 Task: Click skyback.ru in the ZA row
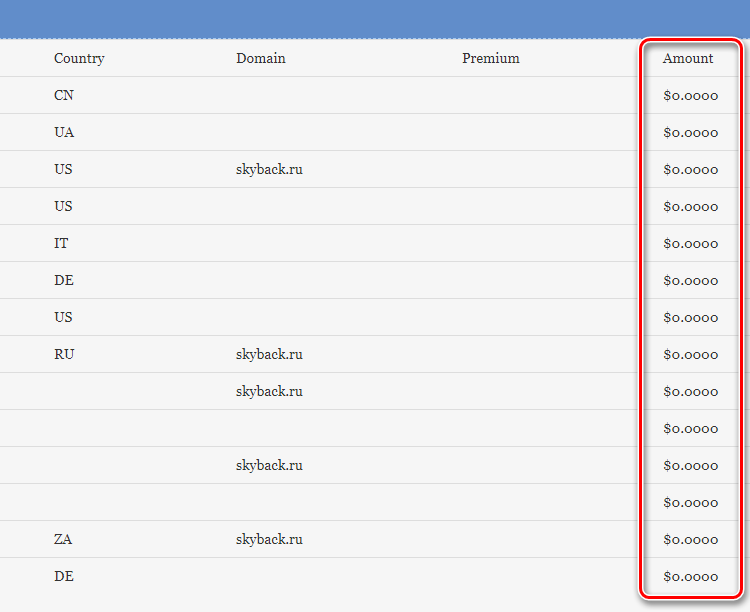pyautogui.click(x=269, y=540)
